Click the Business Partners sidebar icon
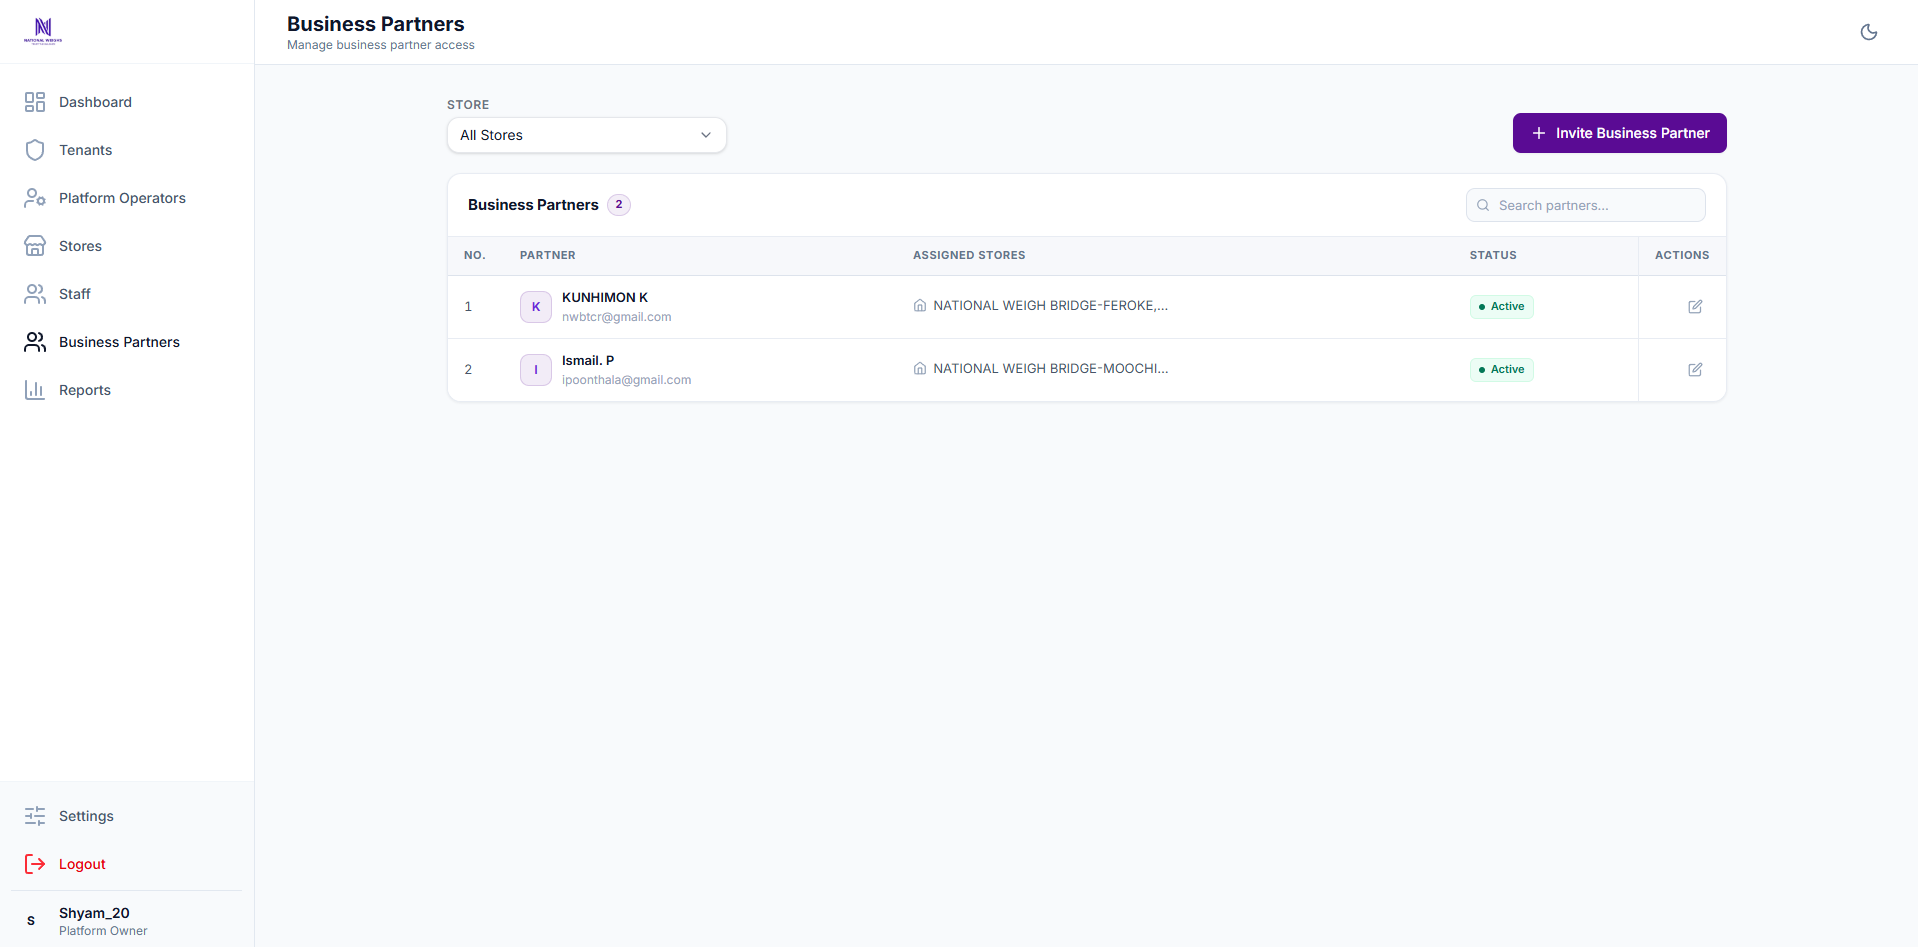The image size is (1918, 947). pyautogui.click(x=35, y=342)
